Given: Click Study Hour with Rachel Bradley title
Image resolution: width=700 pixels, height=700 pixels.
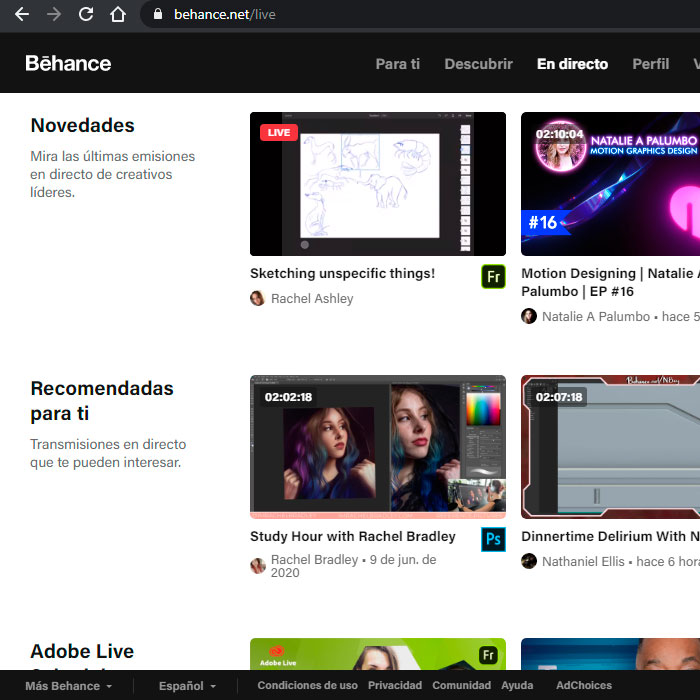Looking at the screenshot, I should (x=353, y=536).
